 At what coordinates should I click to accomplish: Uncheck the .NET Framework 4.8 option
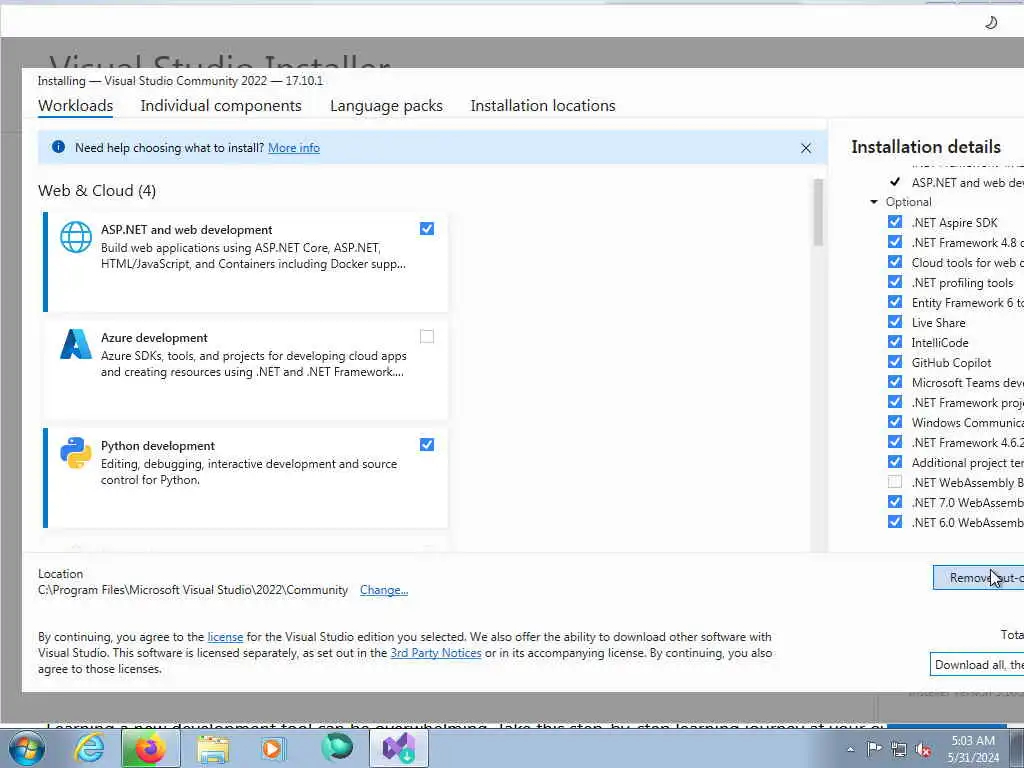[895, 242]
